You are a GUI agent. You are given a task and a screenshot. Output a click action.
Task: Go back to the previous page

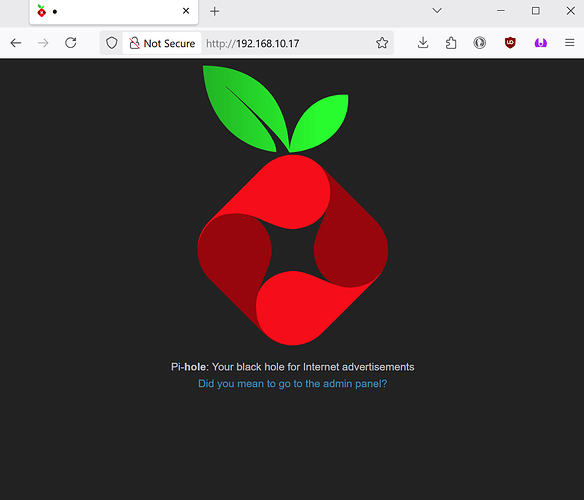click(x=16, y=43)
